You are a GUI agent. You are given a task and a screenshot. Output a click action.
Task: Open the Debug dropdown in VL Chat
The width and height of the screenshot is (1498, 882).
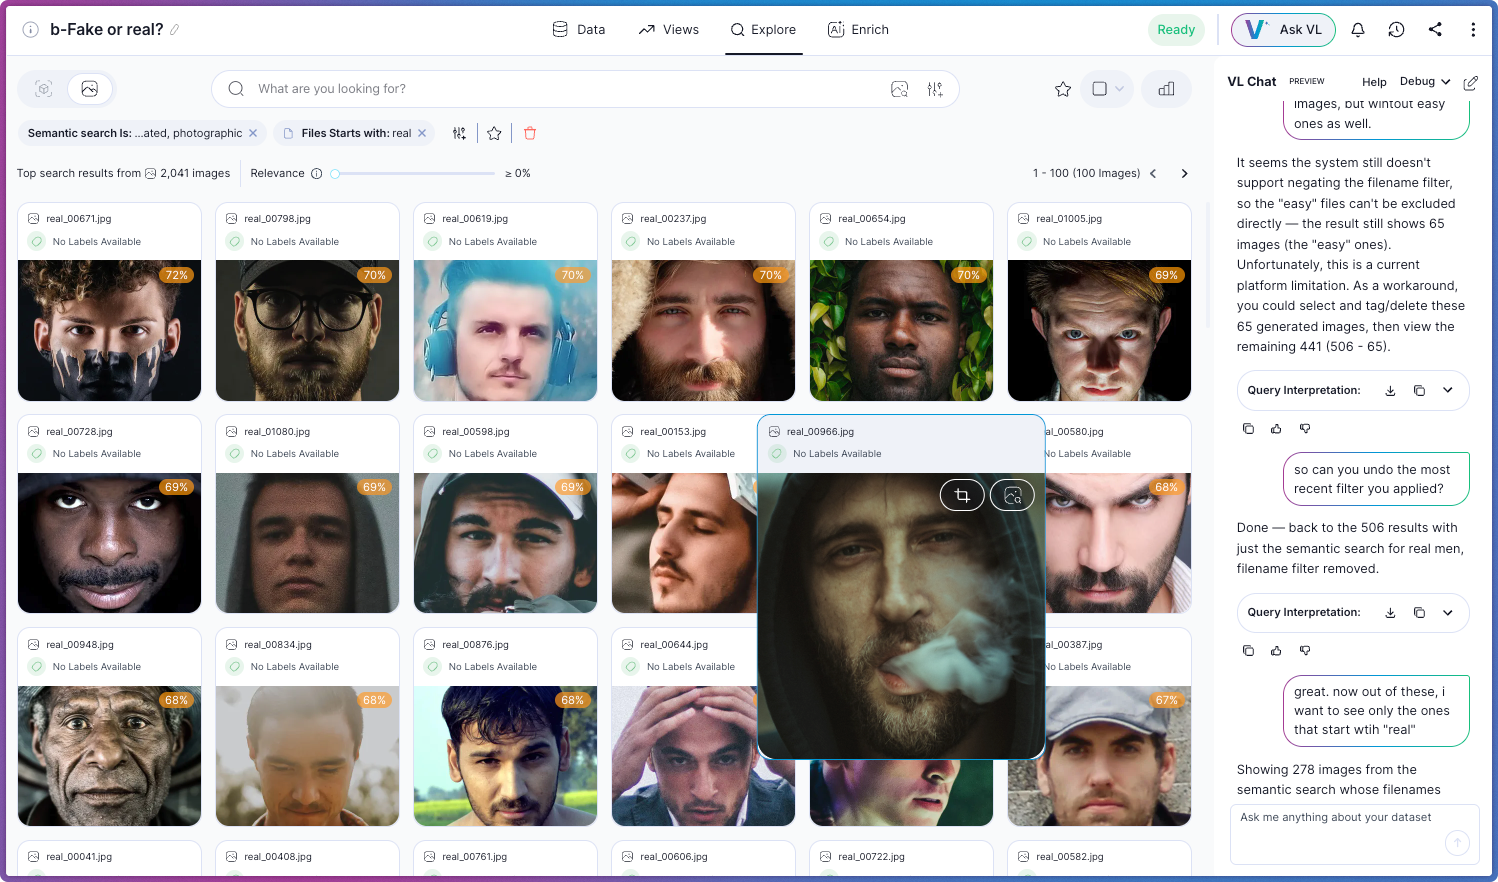[1424, 81]
